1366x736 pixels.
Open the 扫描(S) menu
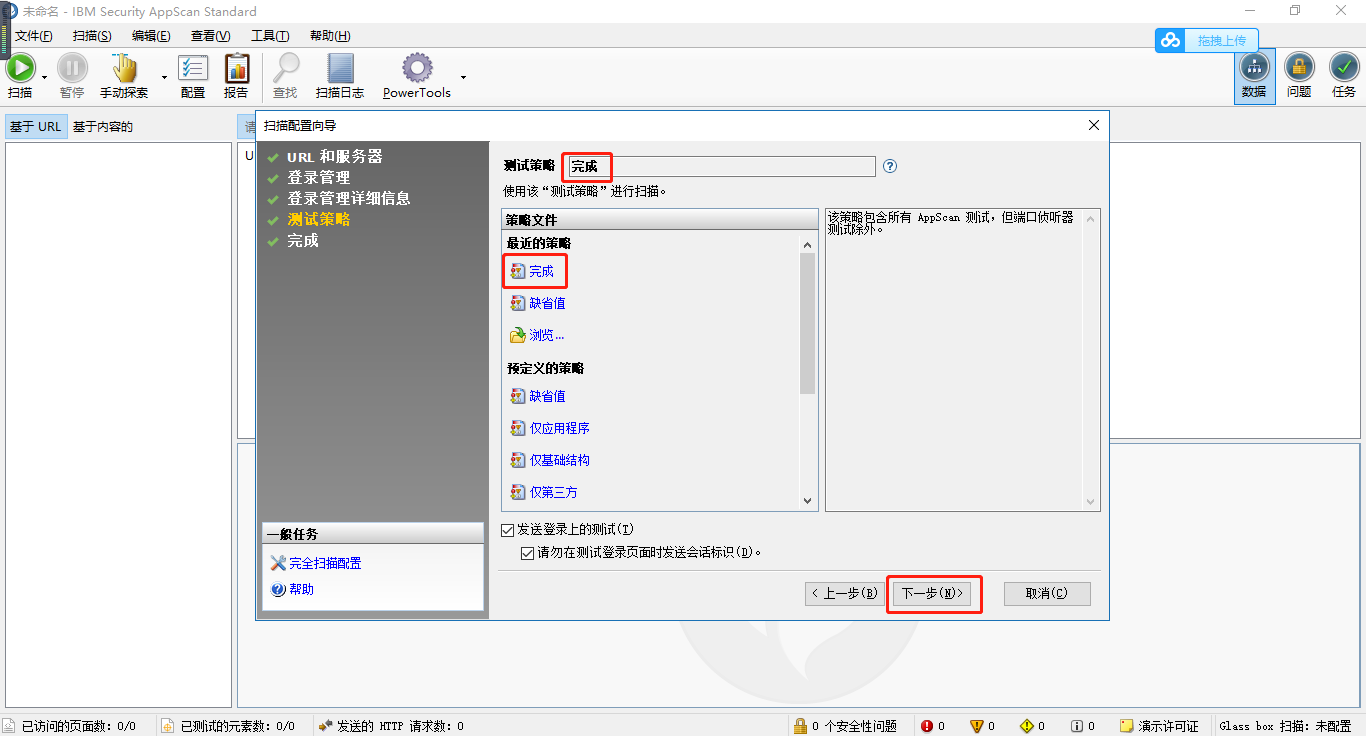(92, 36)
